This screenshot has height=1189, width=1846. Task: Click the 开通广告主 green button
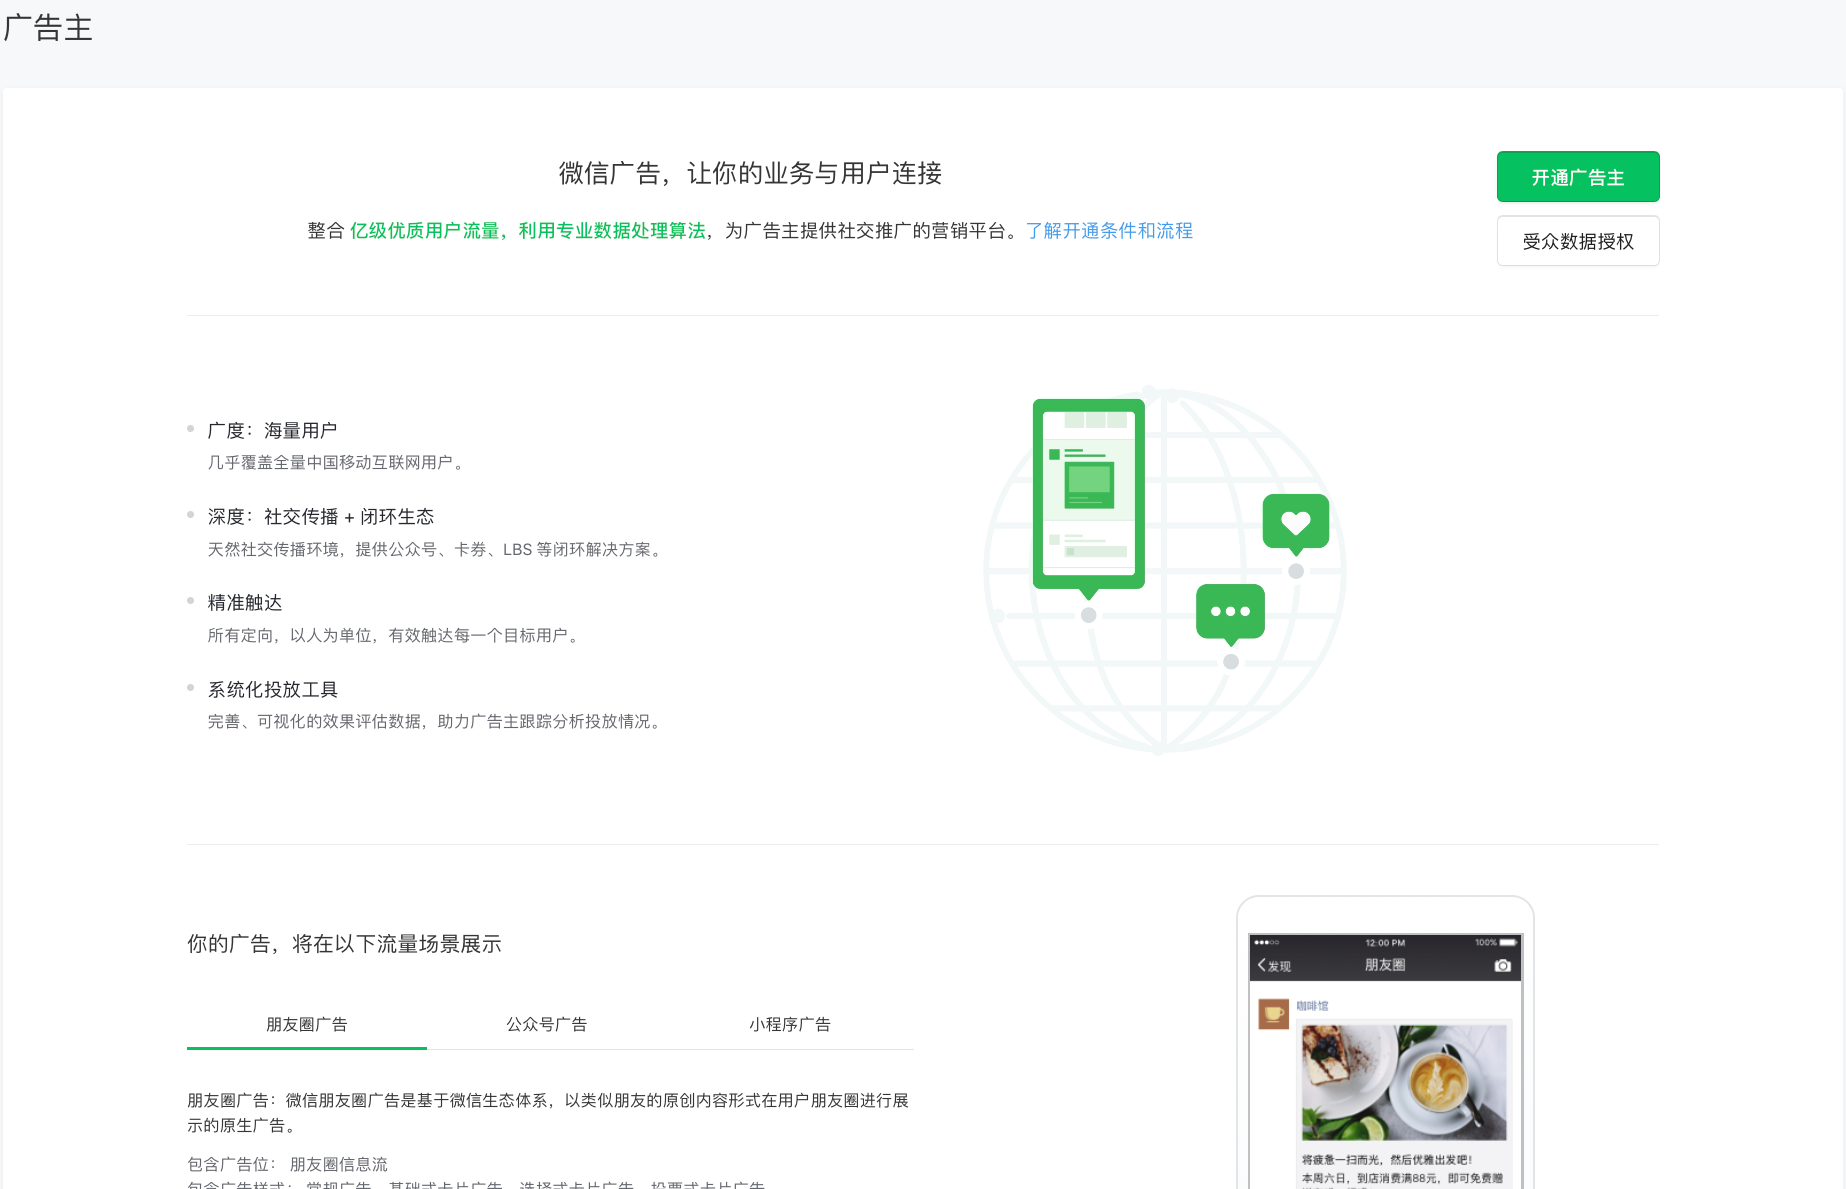1577,177
